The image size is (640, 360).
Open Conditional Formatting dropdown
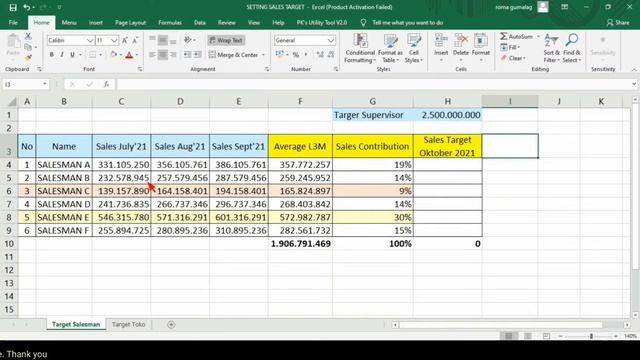(x=360, y=48)
